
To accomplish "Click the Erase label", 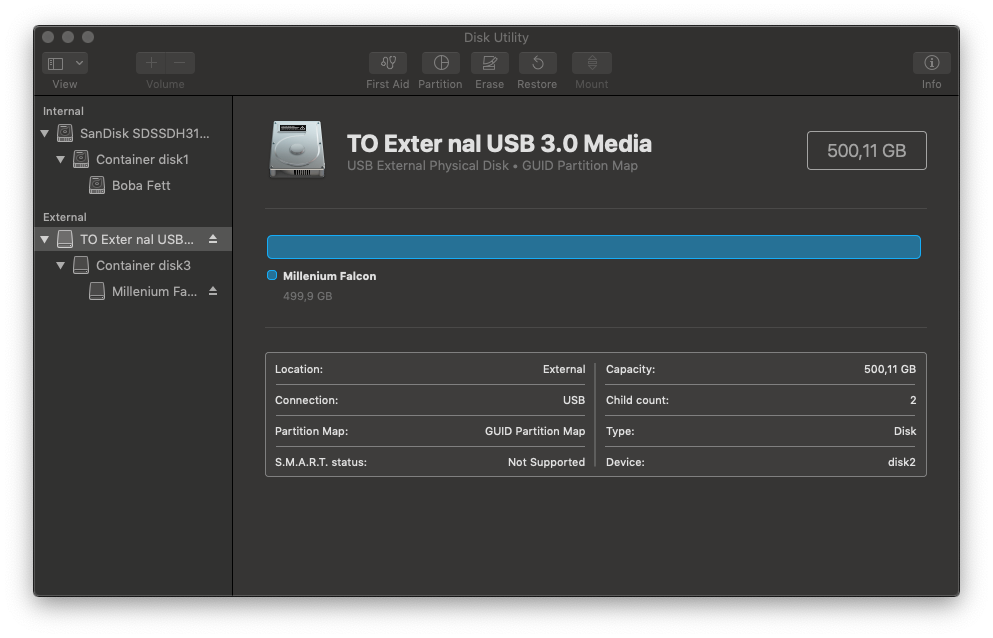I will pos(490,84).
